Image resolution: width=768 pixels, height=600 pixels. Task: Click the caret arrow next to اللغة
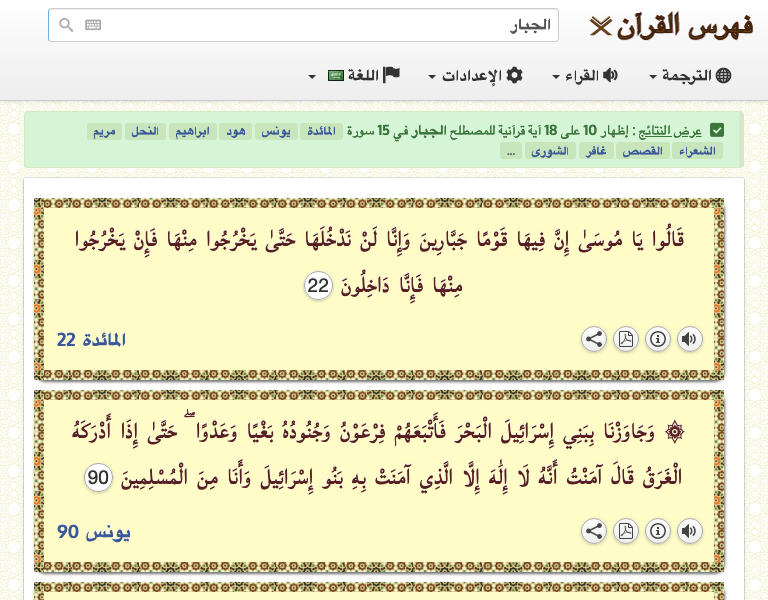coord(312,77)
